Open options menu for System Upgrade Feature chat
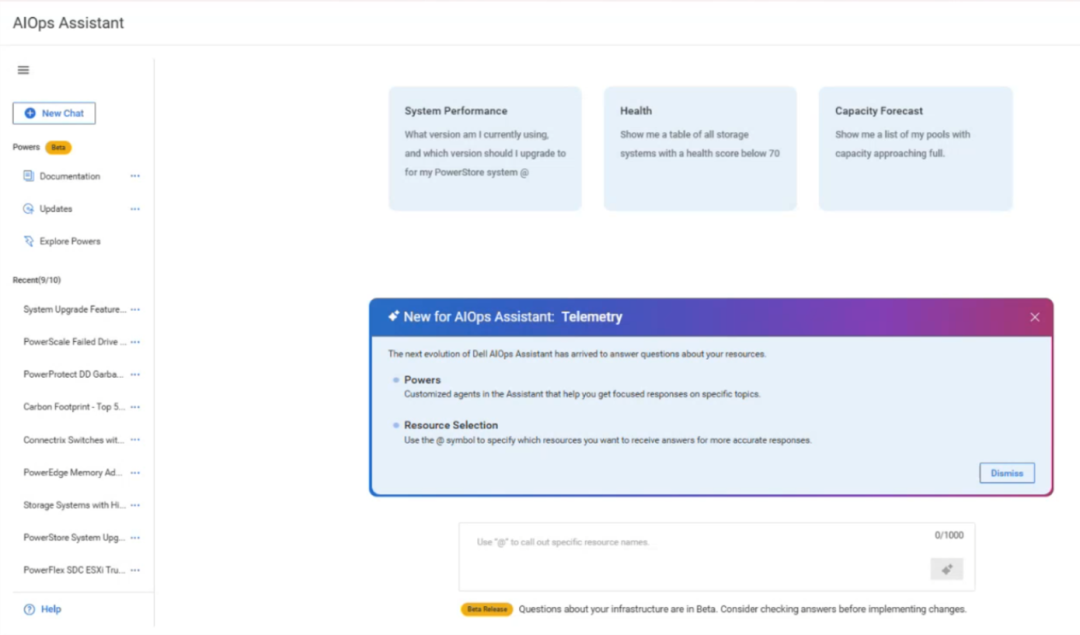This screenshot has height=635, width=1080. (135, 310)
